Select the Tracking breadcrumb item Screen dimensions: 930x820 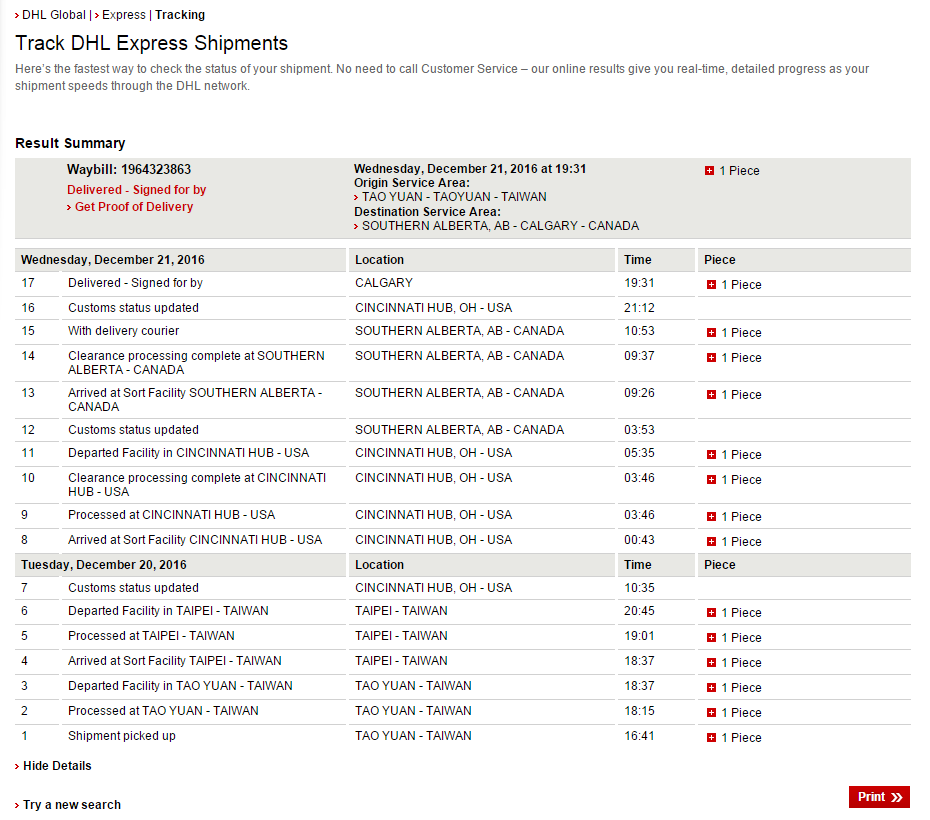180,15
